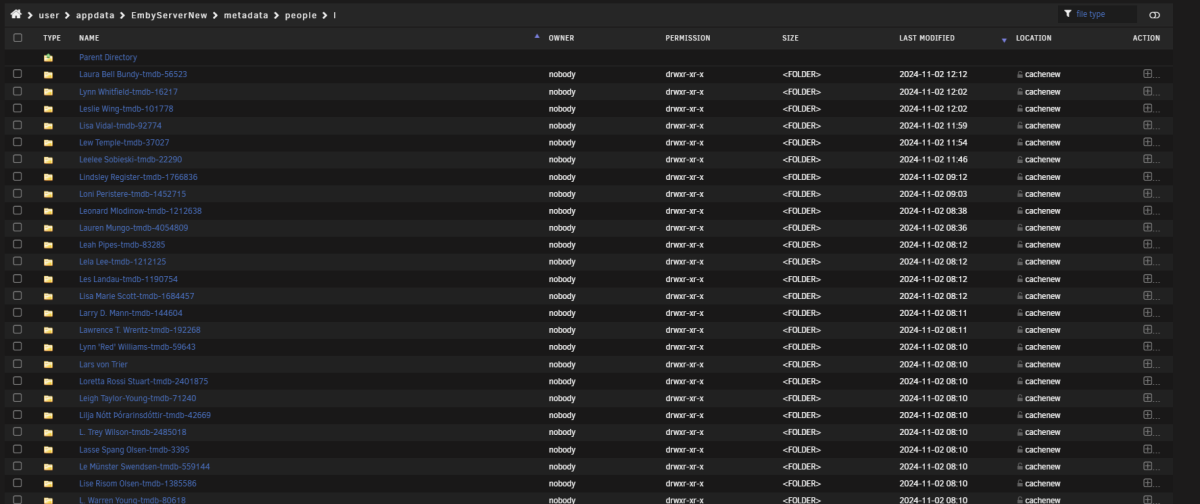Open action menu for Leonard Mlodinow-tmdb-1212638
The width and height of the screenshot is (1200, 504).
[x=1148, y=210]
